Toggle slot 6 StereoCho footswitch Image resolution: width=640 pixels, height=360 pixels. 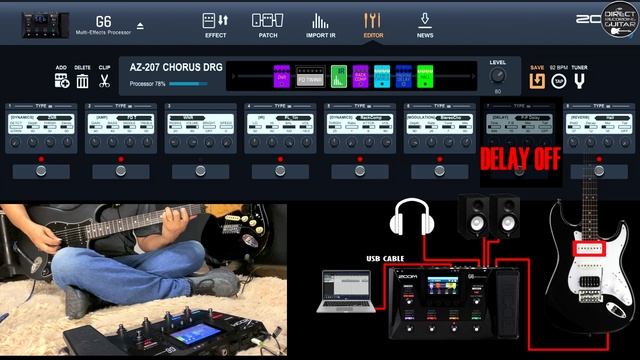click(x=440, y=171)
